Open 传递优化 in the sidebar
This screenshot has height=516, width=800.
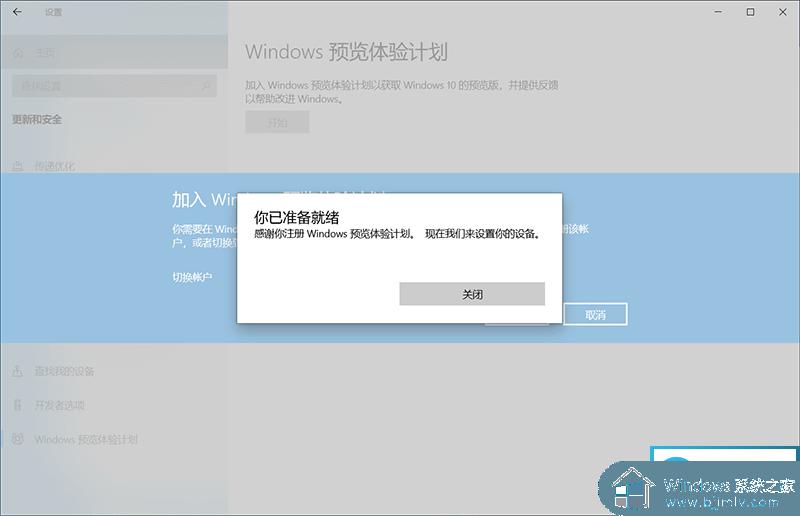[55, 166]
